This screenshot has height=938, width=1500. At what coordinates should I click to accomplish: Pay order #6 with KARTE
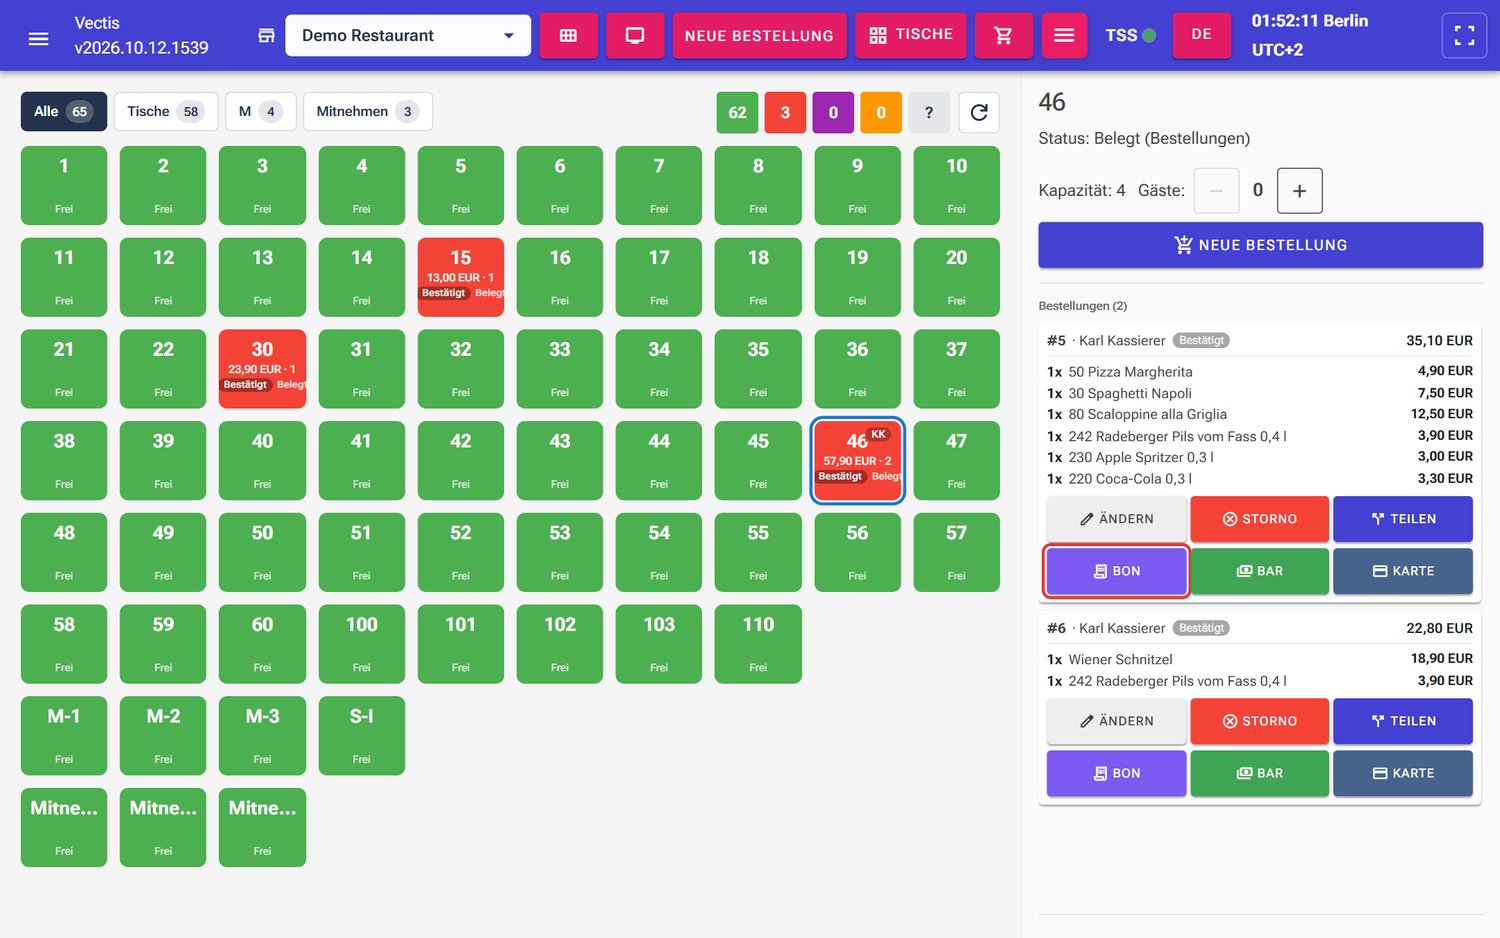[x=1402, y=773]
